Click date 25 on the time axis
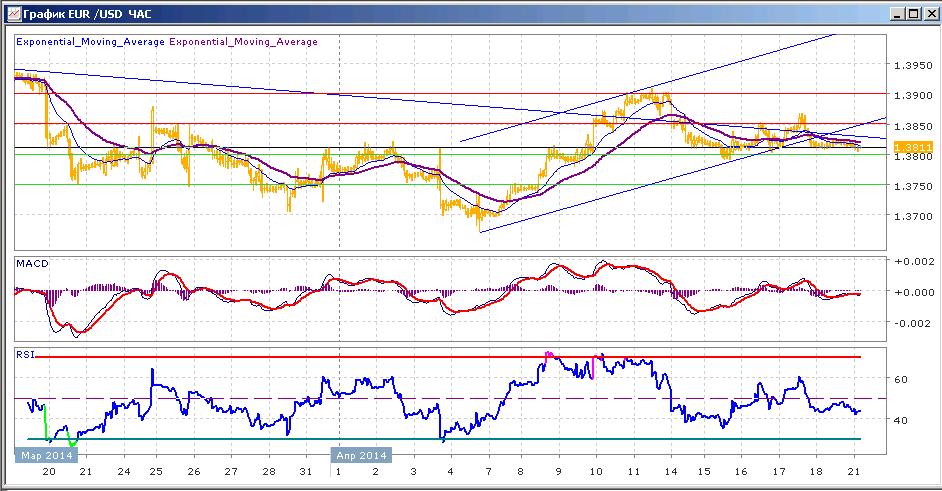This screenshot has height=491, width=942. (156, 472)
